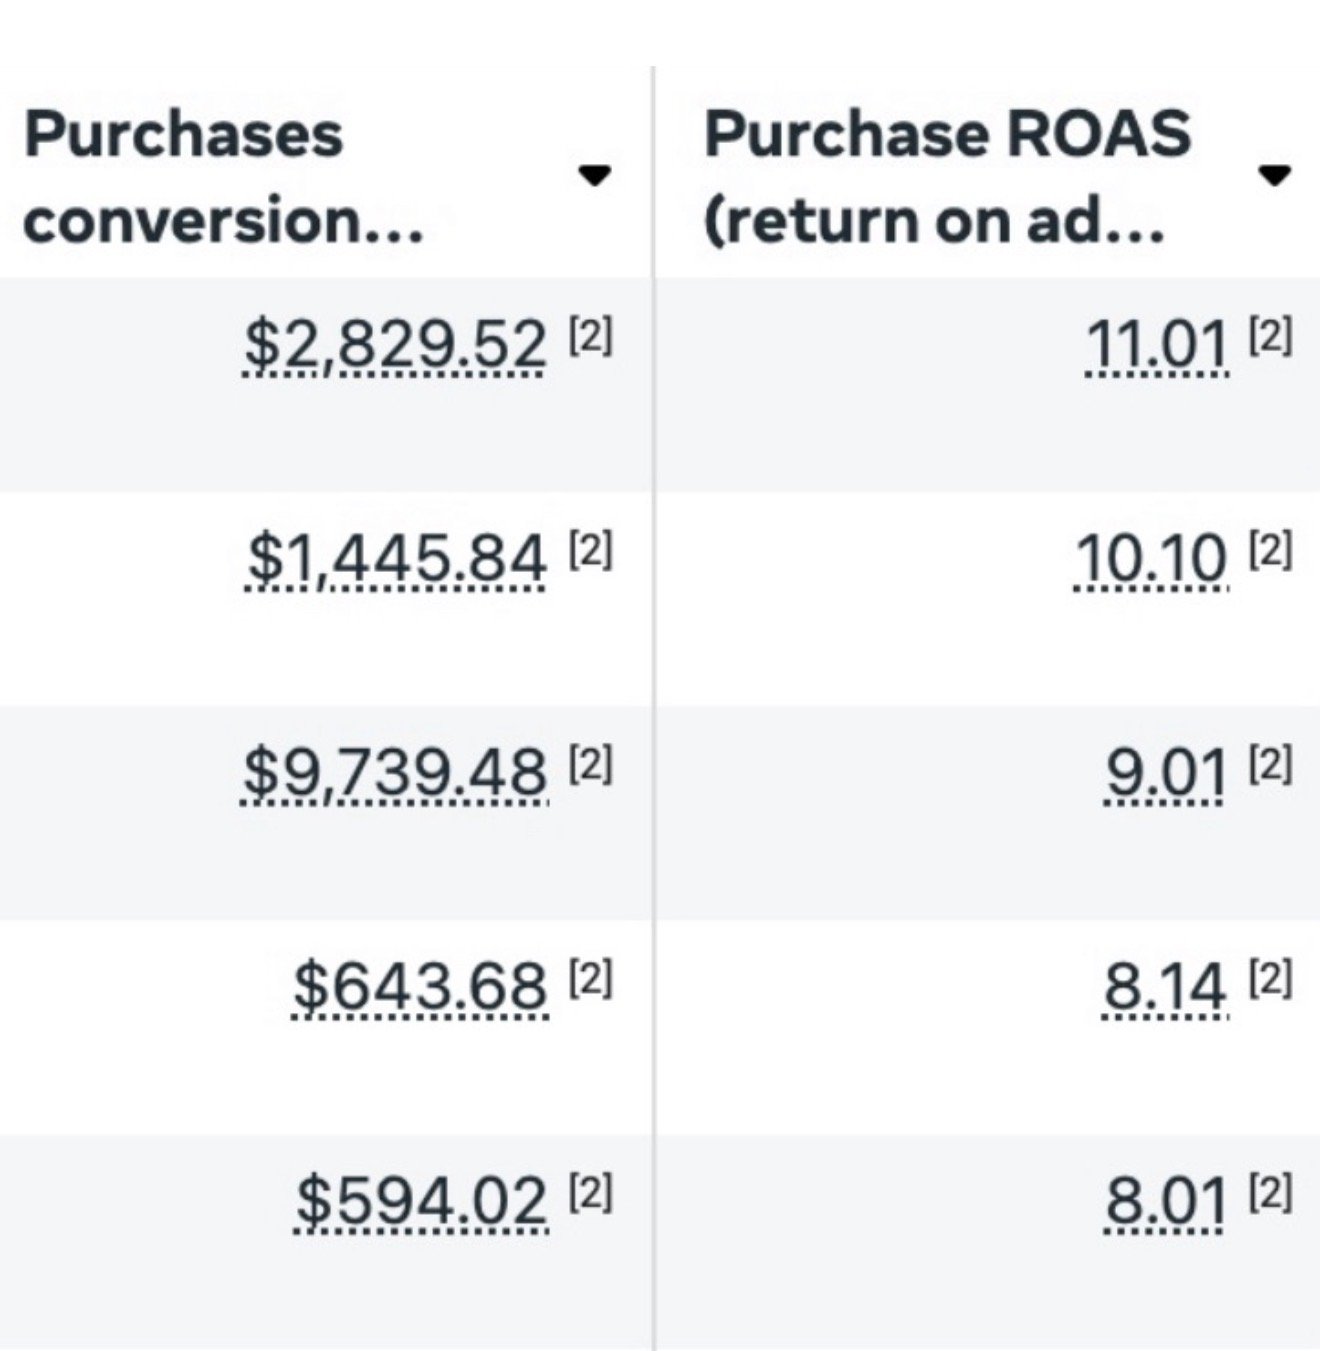Screen dimensions: 1320x1351
Task: Click the Purchase ROAS column header text
Action: click(946, 176)
